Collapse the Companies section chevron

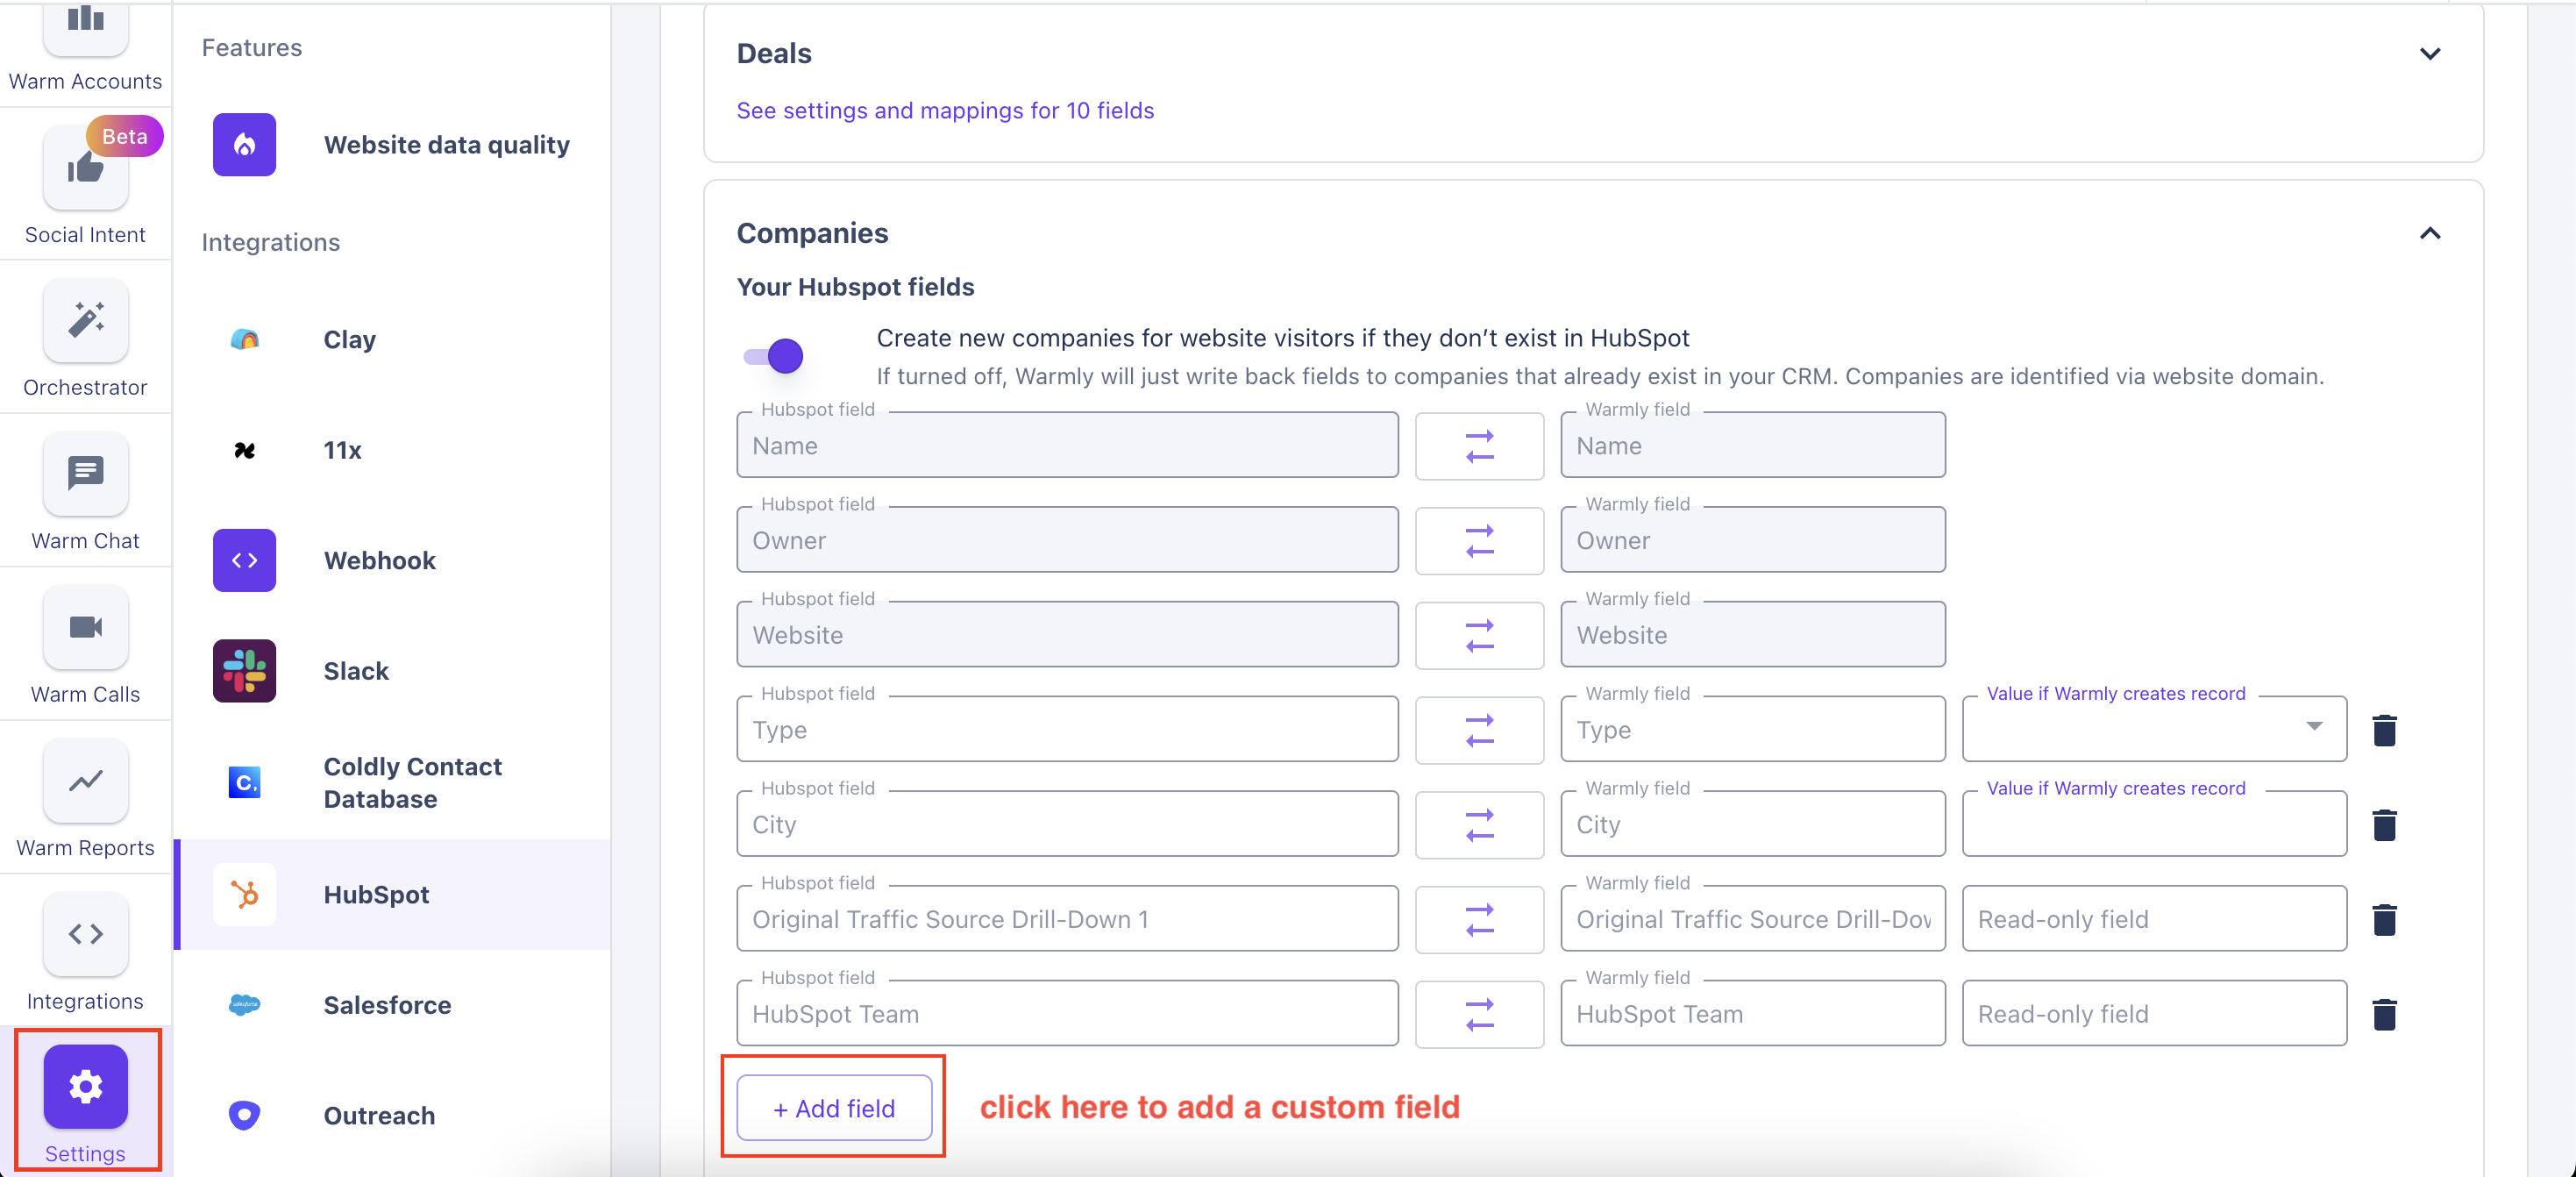pos(2429,234)
